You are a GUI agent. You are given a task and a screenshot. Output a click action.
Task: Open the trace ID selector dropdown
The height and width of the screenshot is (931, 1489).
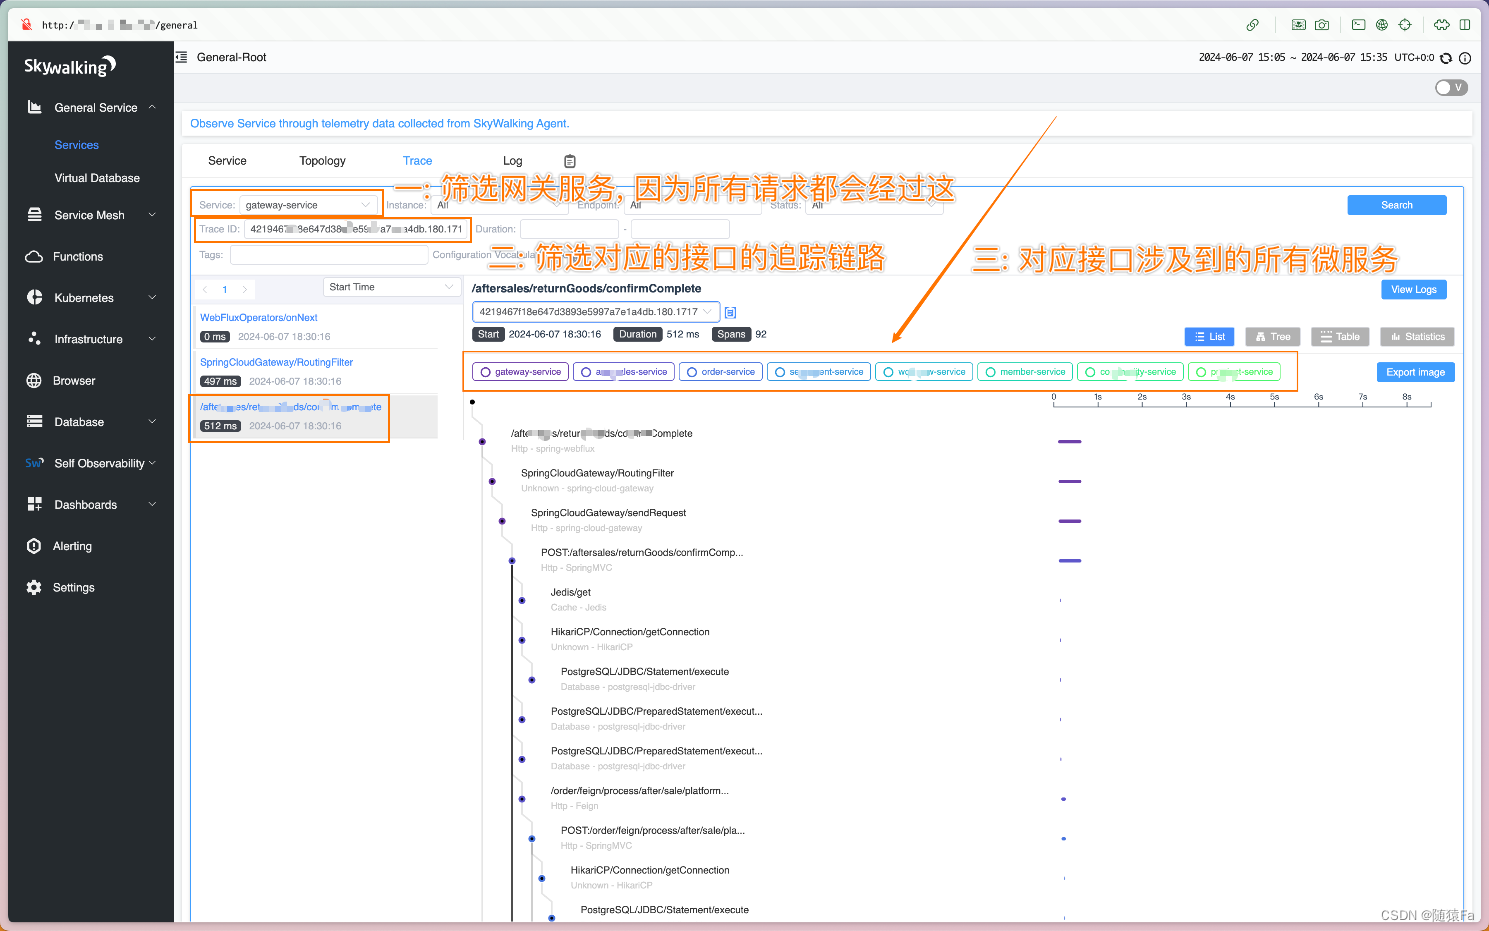596,312
